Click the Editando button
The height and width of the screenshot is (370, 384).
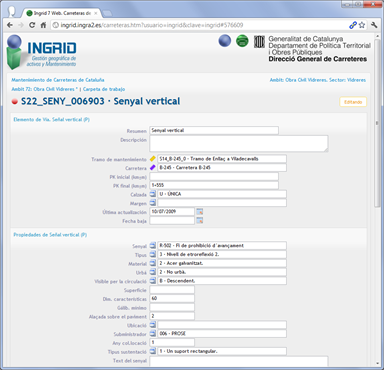coord(353,102)
